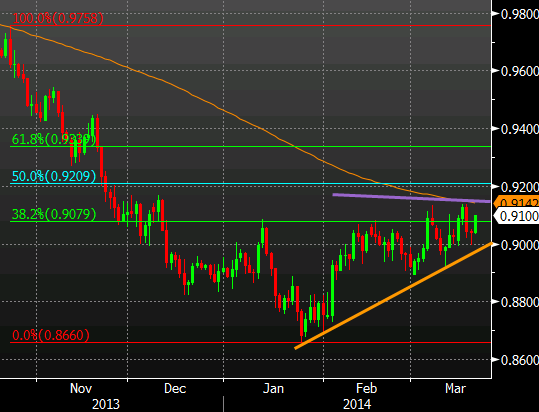539x412 pixels.
Task: Click the 2013 year label
Action: click(106, 404)
